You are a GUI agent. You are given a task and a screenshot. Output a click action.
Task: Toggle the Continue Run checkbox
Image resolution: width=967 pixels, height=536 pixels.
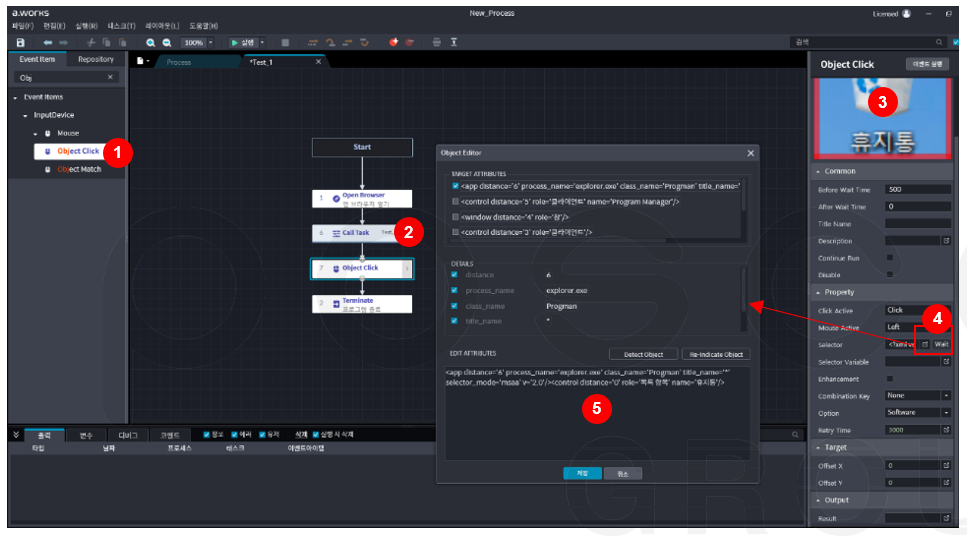pyautogui.click(x=889, y=258)
